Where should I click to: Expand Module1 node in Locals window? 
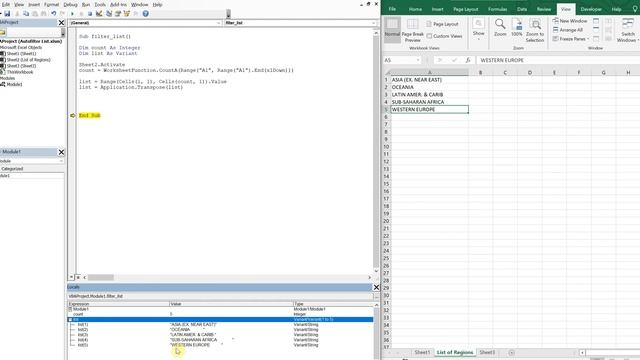click(x=70, y=309)
